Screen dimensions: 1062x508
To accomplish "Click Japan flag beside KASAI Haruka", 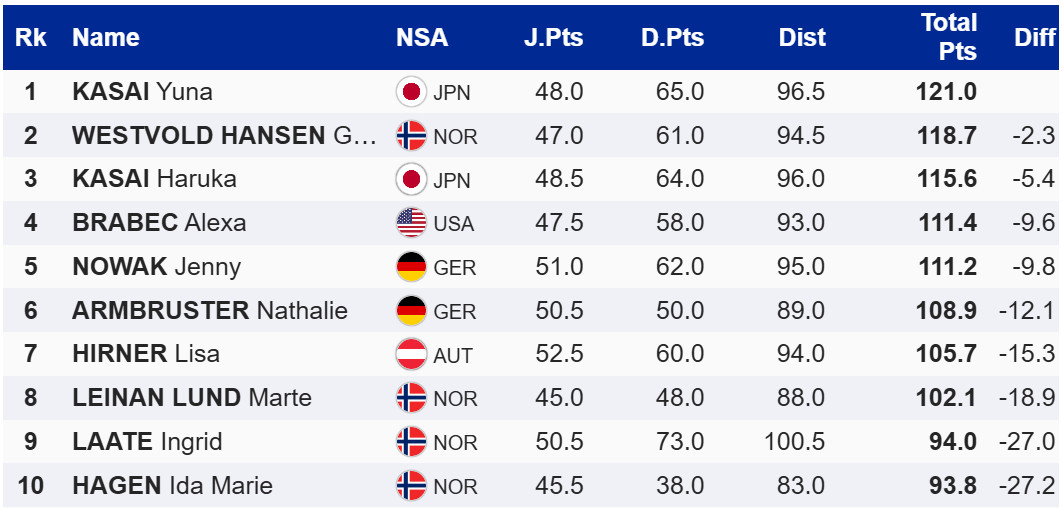I will pyautogui.click(x=411, y=179).
